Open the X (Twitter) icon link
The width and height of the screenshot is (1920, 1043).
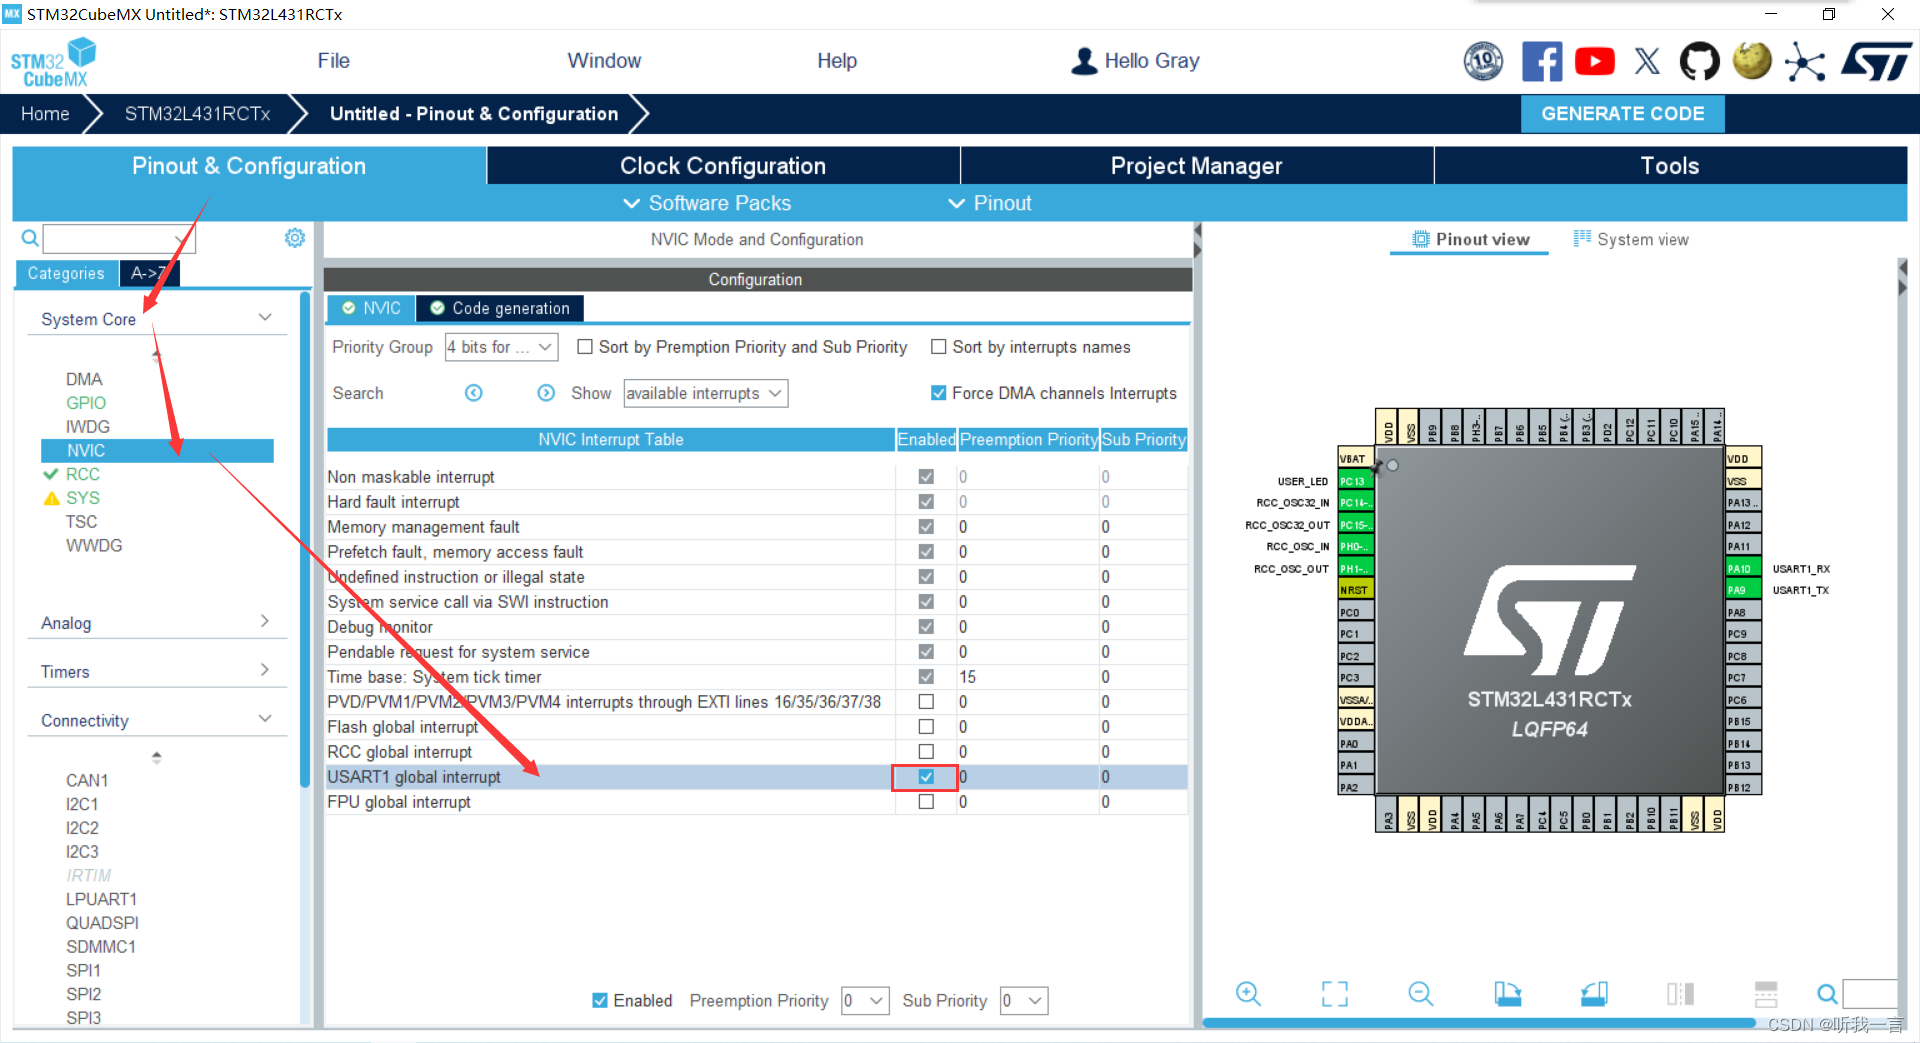click(x=1647, y=61)
